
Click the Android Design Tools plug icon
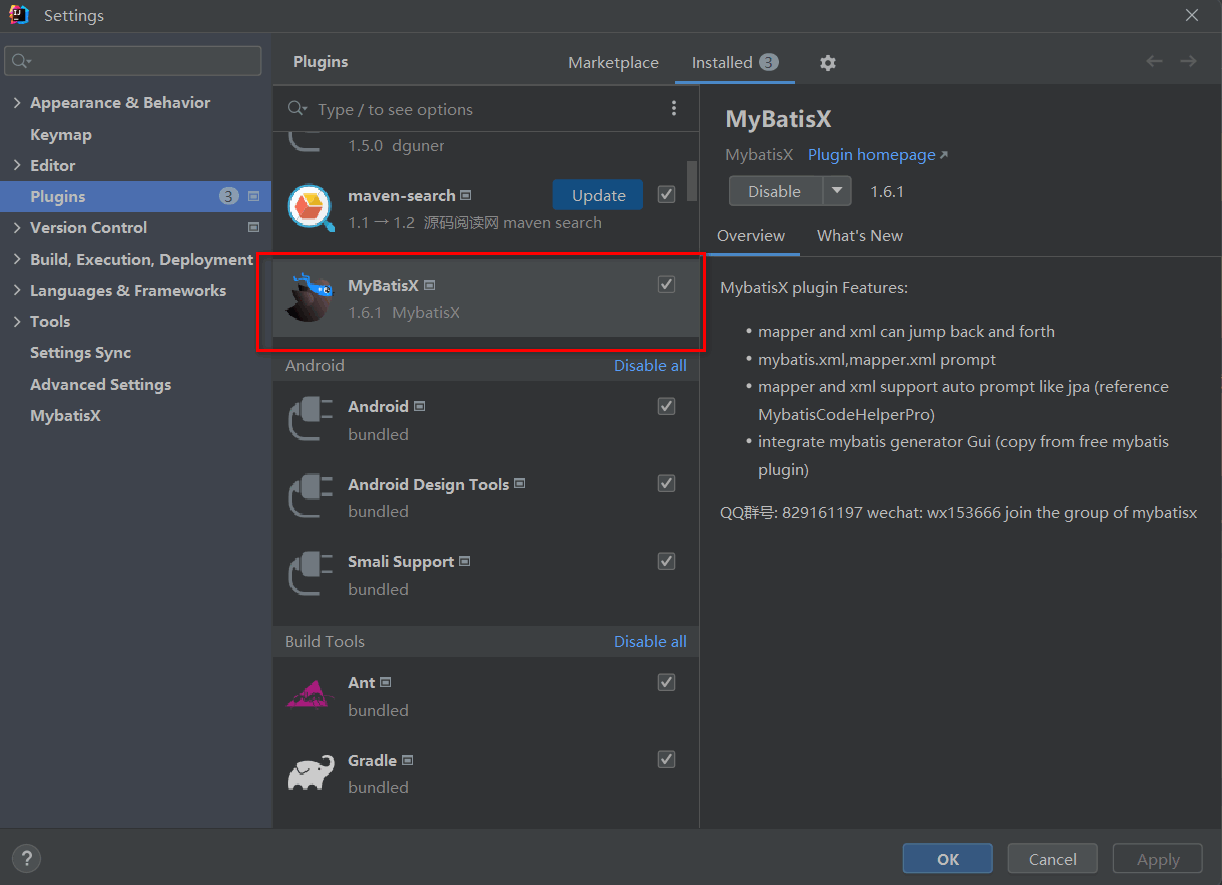coord(310,496)
